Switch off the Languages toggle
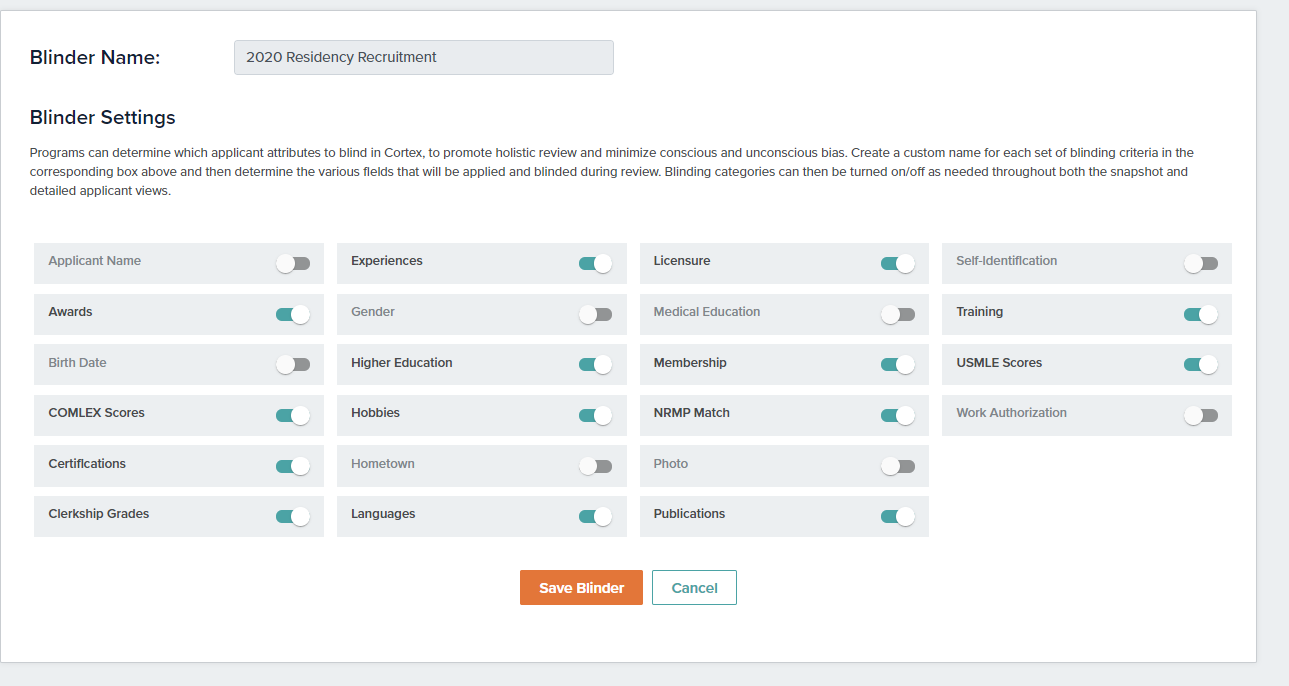1289x686 pixels. [596, 516]
